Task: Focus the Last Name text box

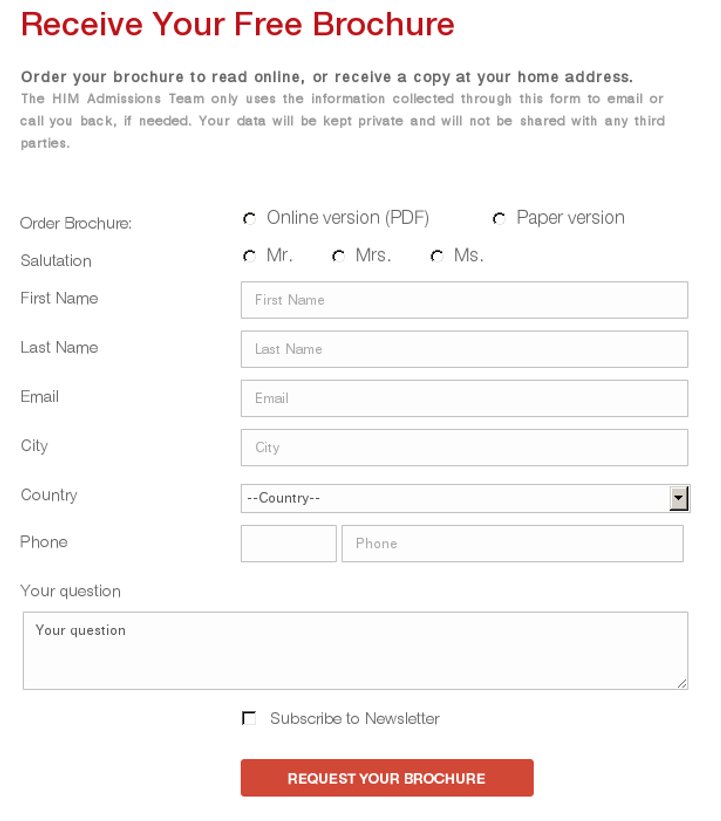Action: tap(464, 349)
